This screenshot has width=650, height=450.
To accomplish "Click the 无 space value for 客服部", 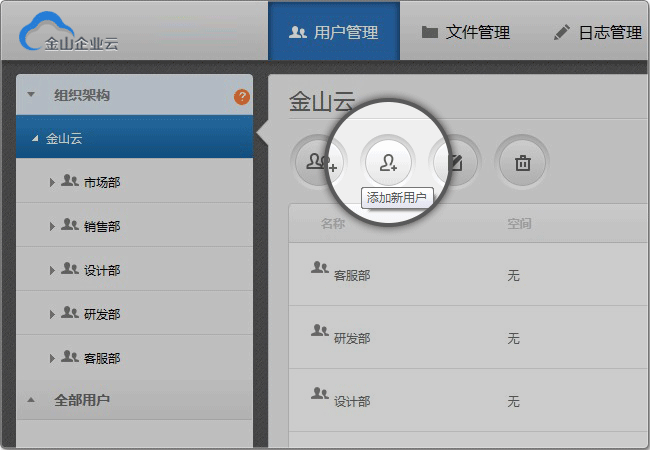I will [x=513, y=276].
